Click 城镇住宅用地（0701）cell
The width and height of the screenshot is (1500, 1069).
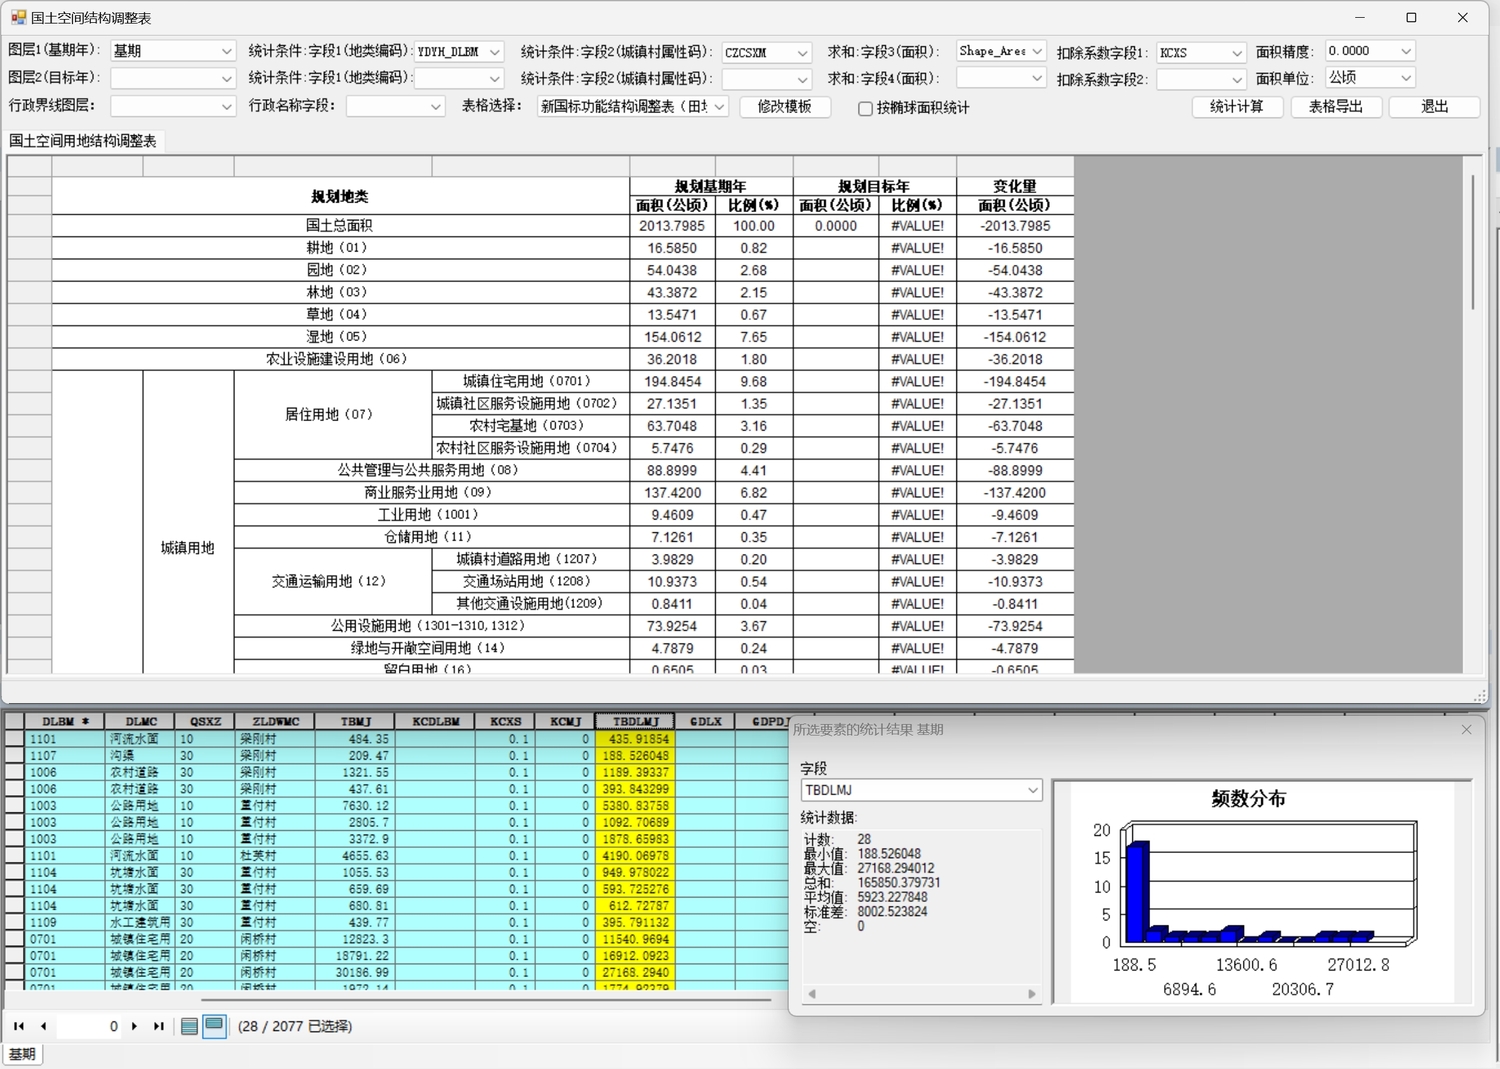coord(531,381)
